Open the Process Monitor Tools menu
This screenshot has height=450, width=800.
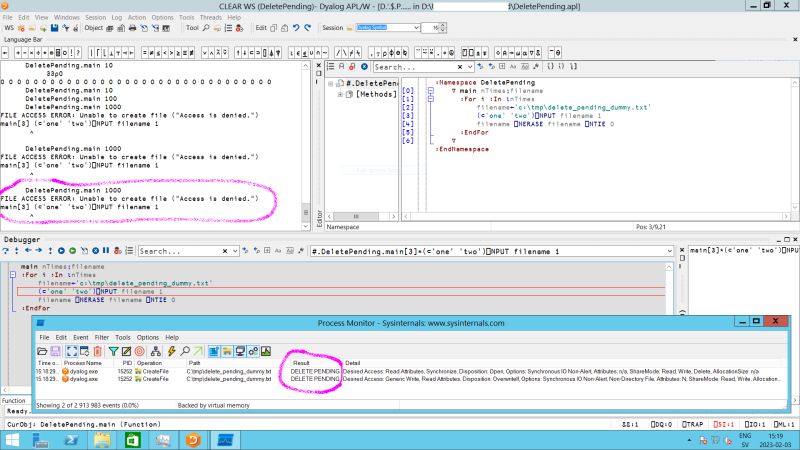coord(122,337)
